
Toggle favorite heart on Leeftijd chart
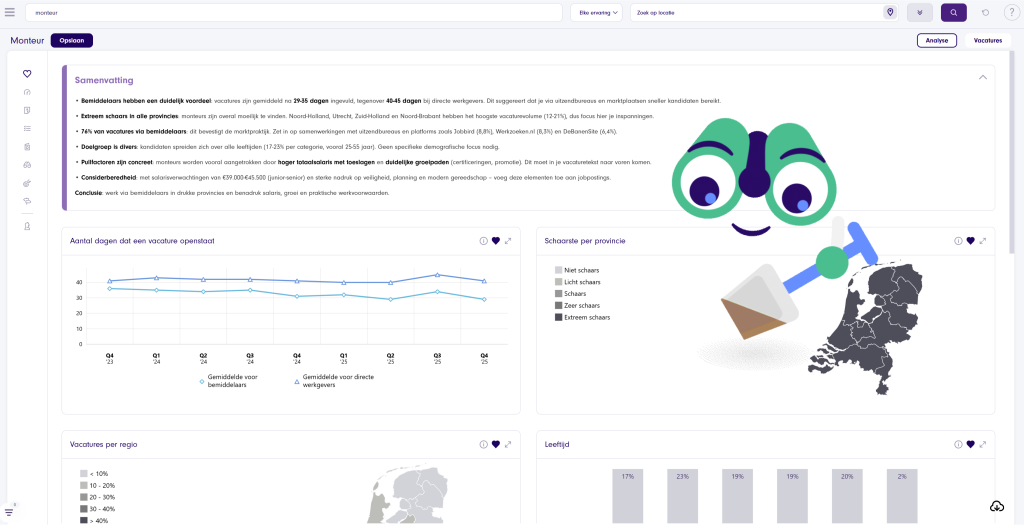(970, 444)
